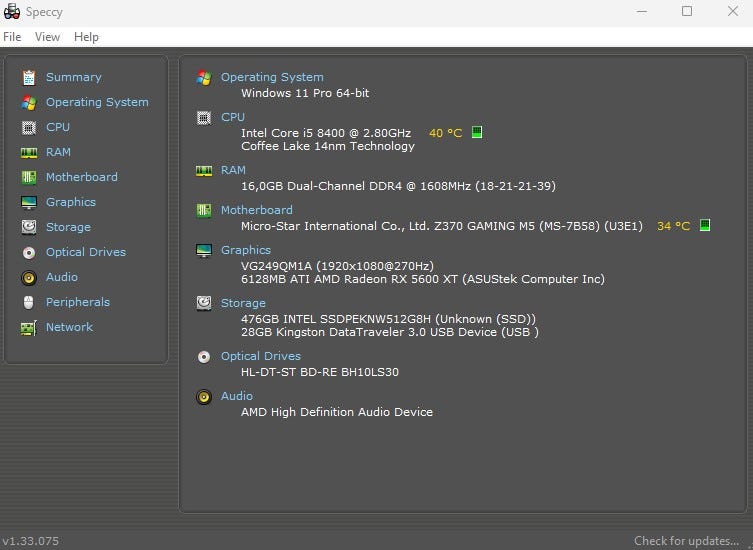Click the Motherboard icon in sidebar

[28, 177]
